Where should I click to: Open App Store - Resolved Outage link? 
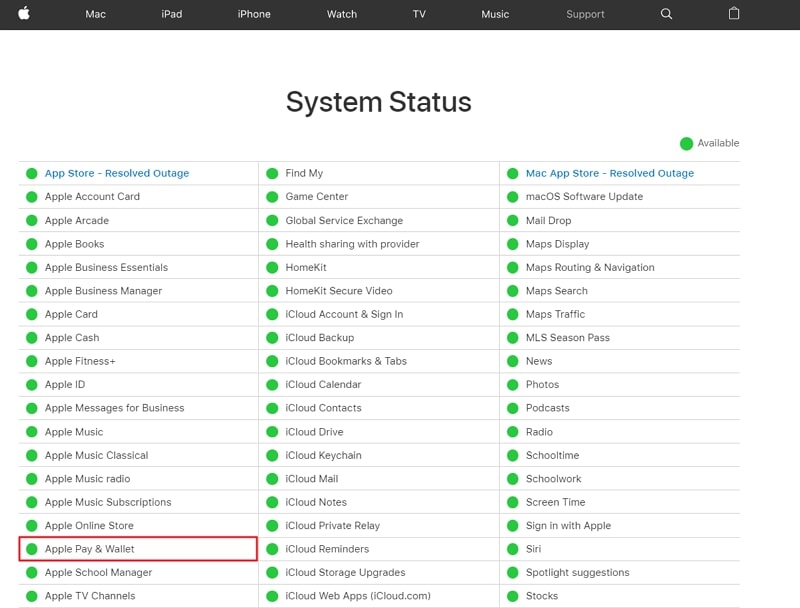(117, 173)
